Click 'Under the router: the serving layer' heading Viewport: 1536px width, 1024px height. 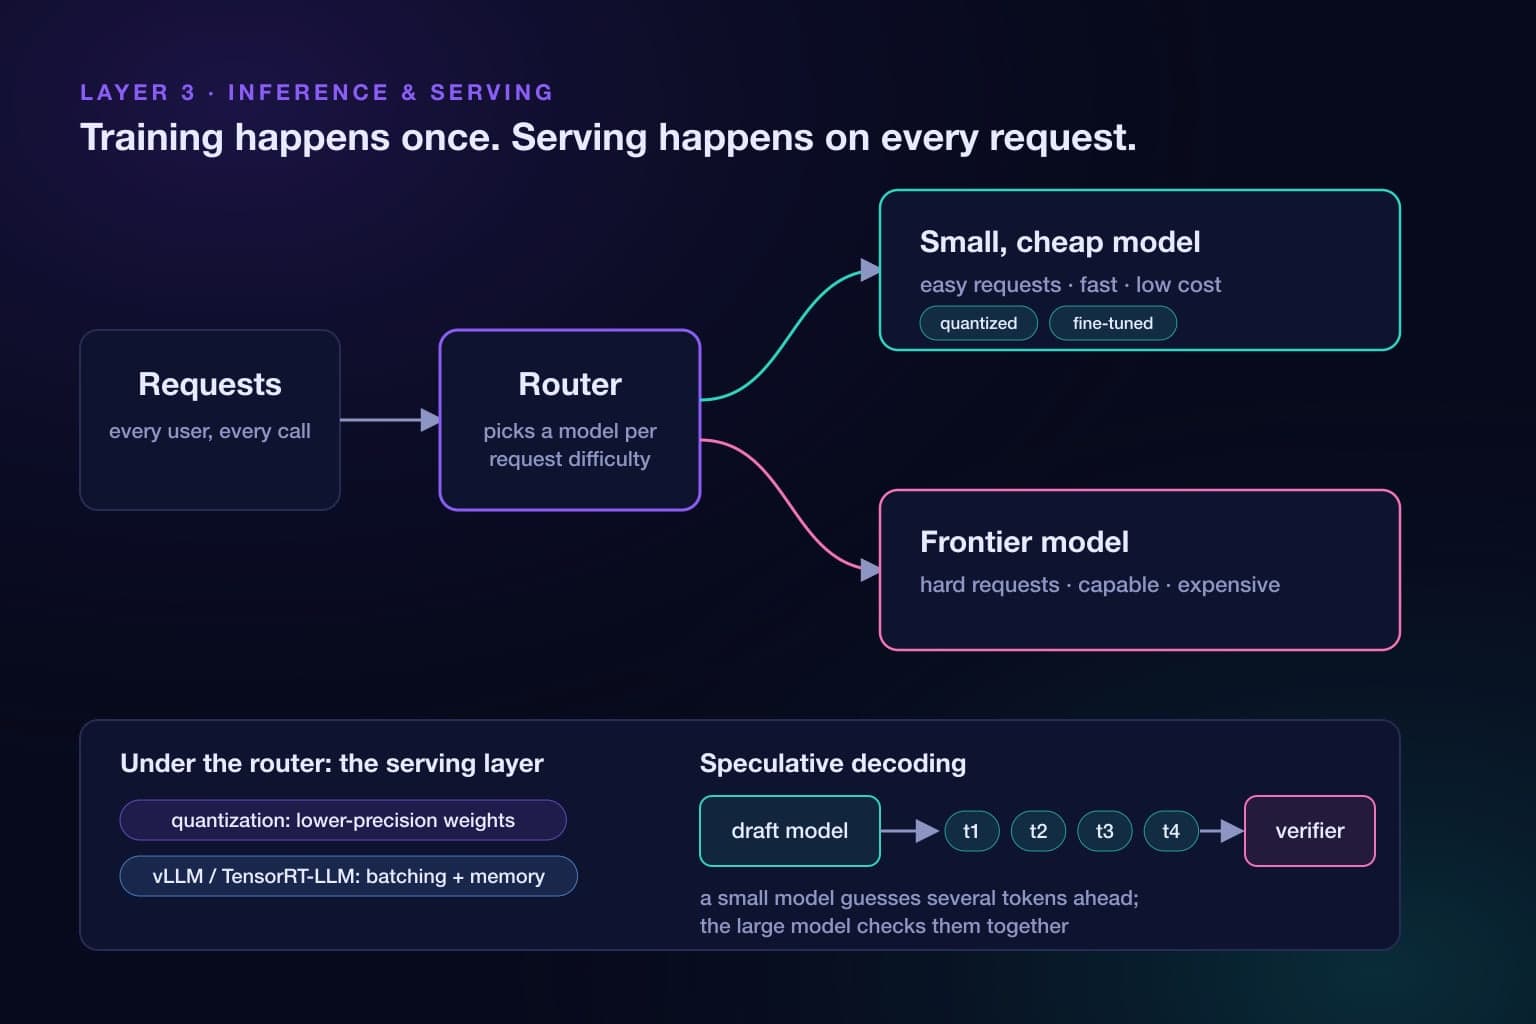(332, 763)
